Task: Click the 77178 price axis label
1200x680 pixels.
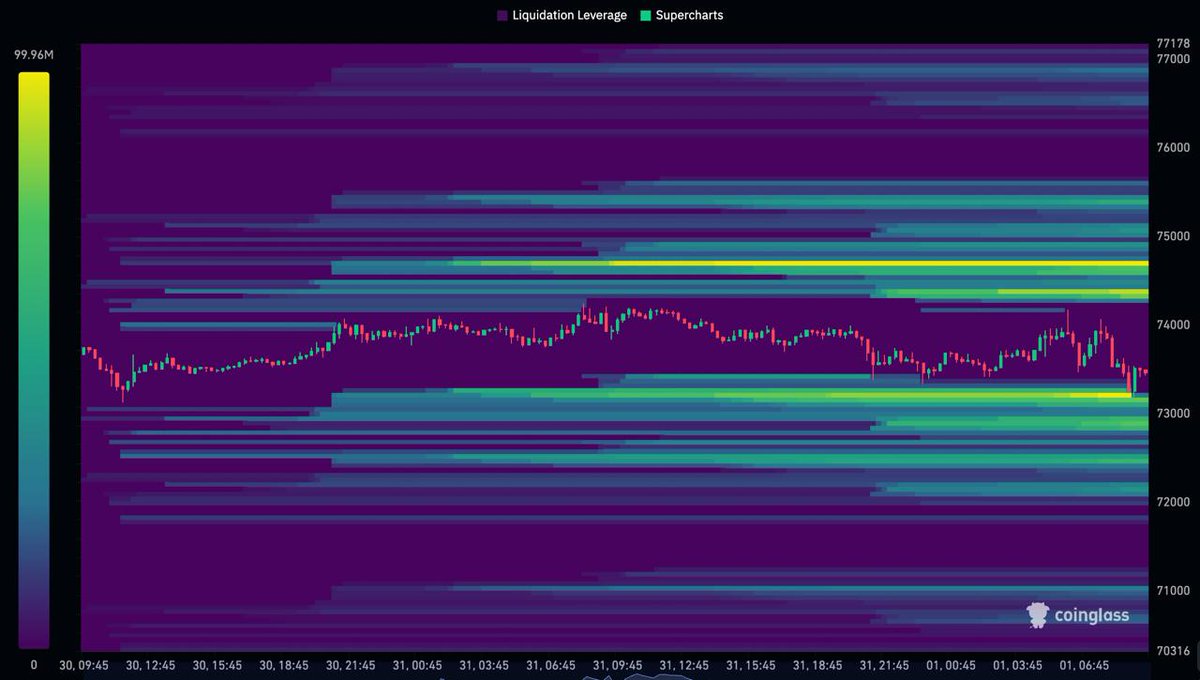Action: tap(1172, 44)
